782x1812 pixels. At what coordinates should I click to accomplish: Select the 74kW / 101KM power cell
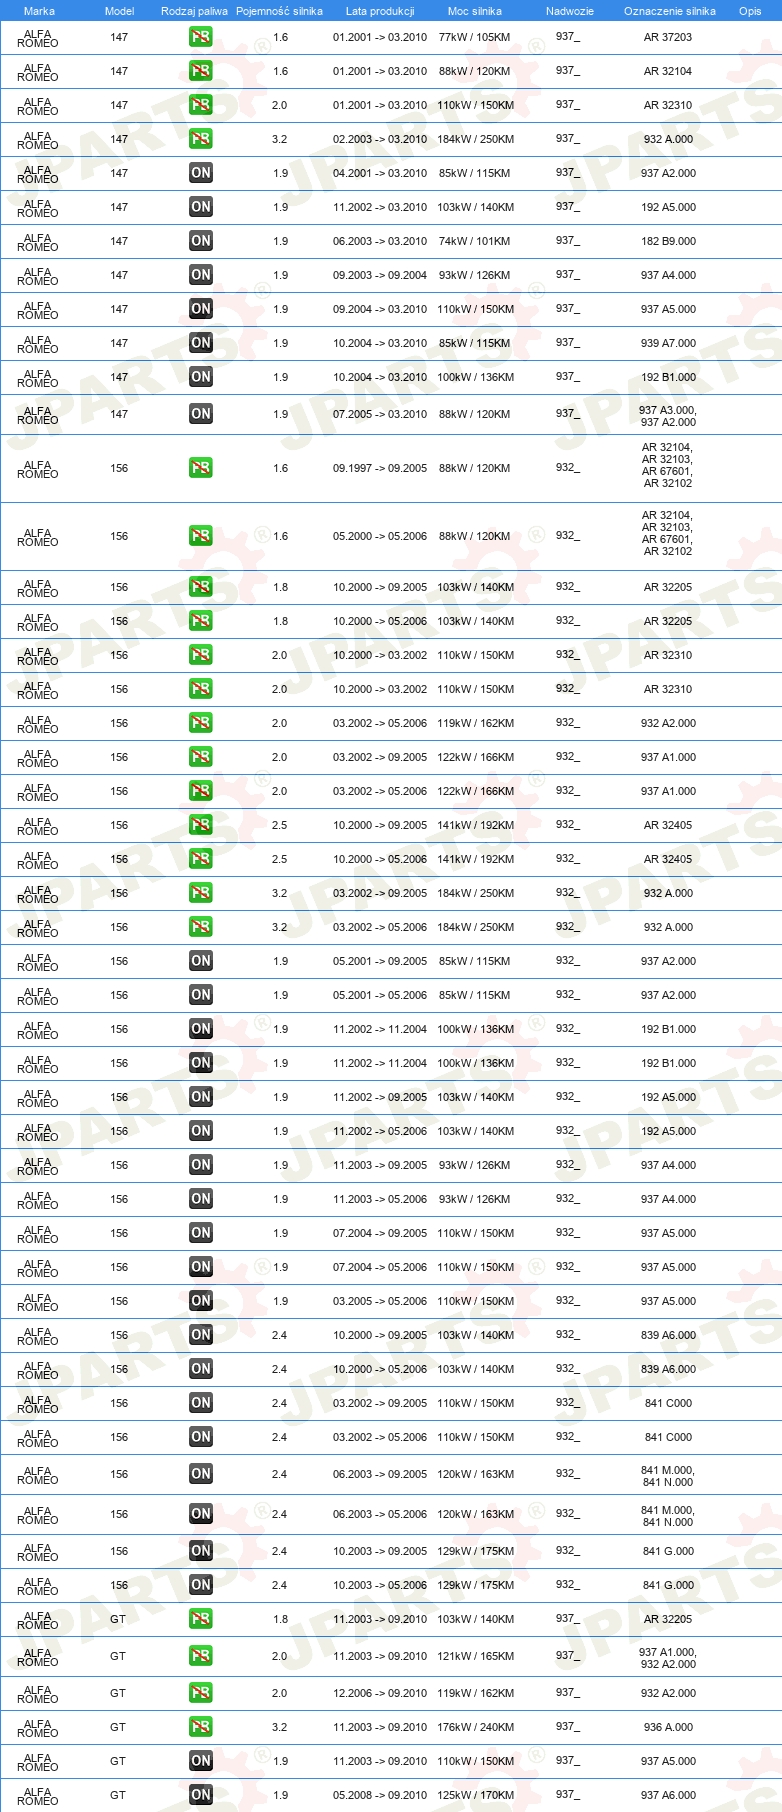point(474,241)
